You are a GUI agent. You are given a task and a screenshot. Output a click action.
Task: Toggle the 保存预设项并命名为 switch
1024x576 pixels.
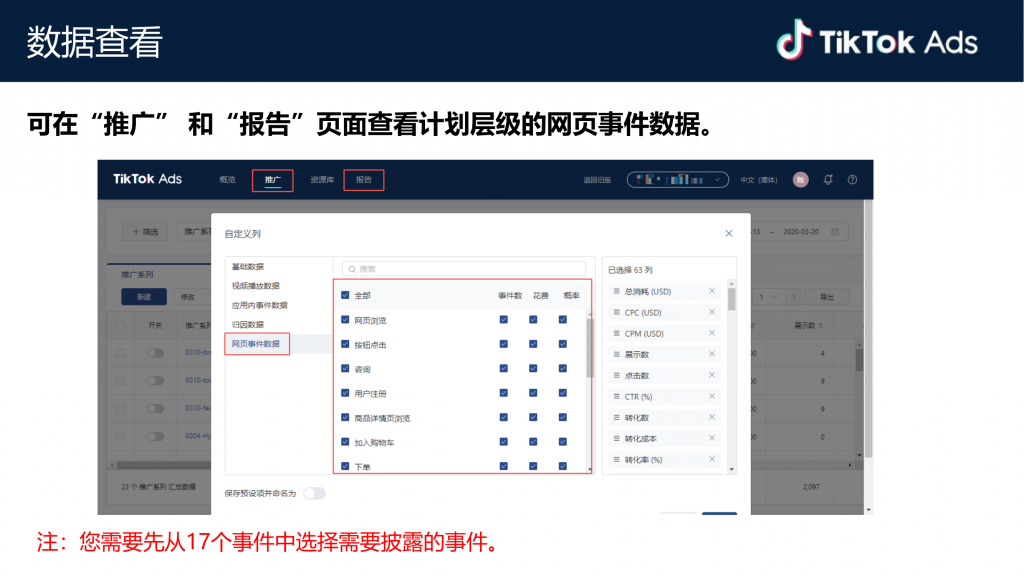(x=314, y=493)
